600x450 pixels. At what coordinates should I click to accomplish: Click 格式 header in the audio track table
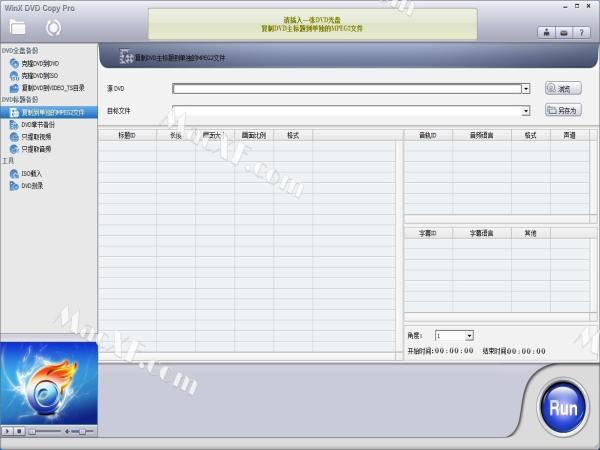[530, 135]
